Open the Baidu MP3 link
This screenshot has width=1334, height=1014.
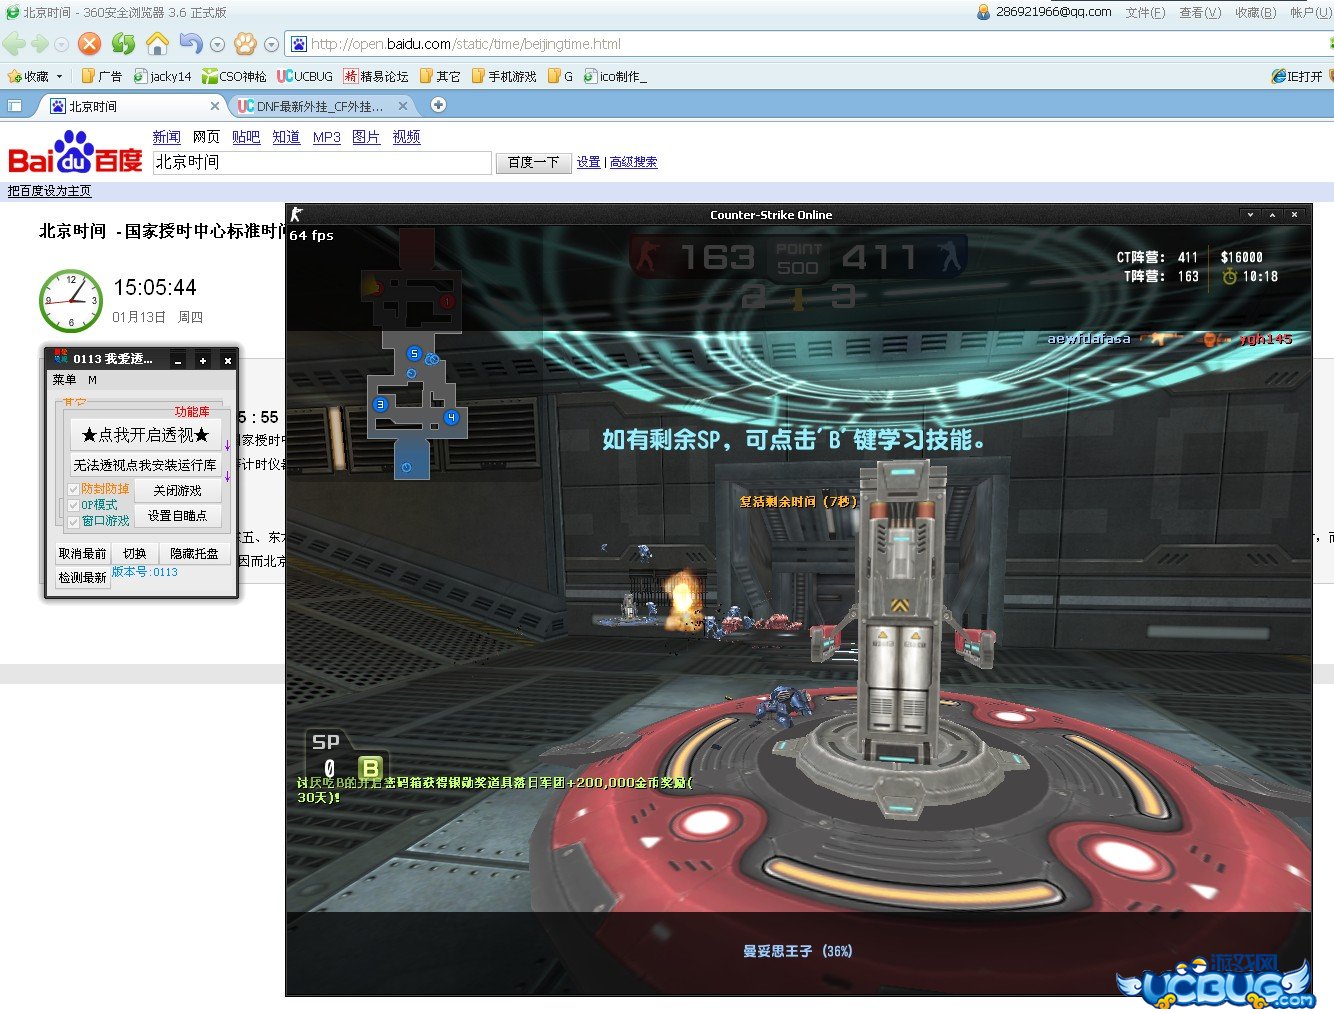327,137
